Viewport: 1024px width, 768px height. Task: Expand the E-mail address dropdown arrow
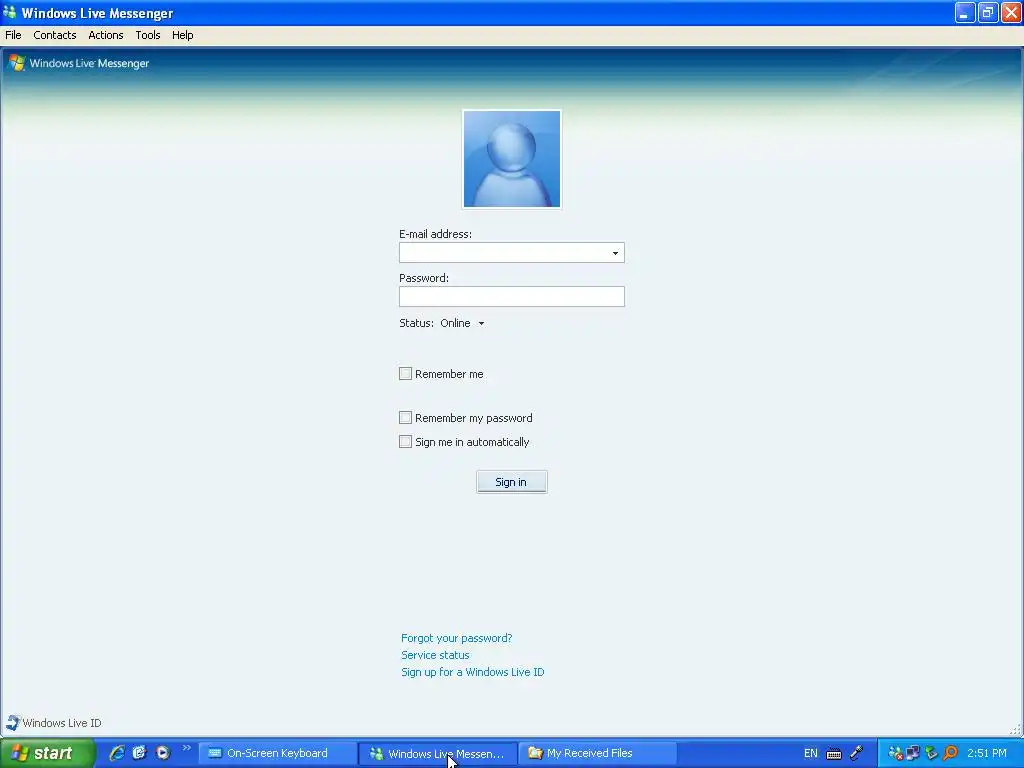[615, 253]
